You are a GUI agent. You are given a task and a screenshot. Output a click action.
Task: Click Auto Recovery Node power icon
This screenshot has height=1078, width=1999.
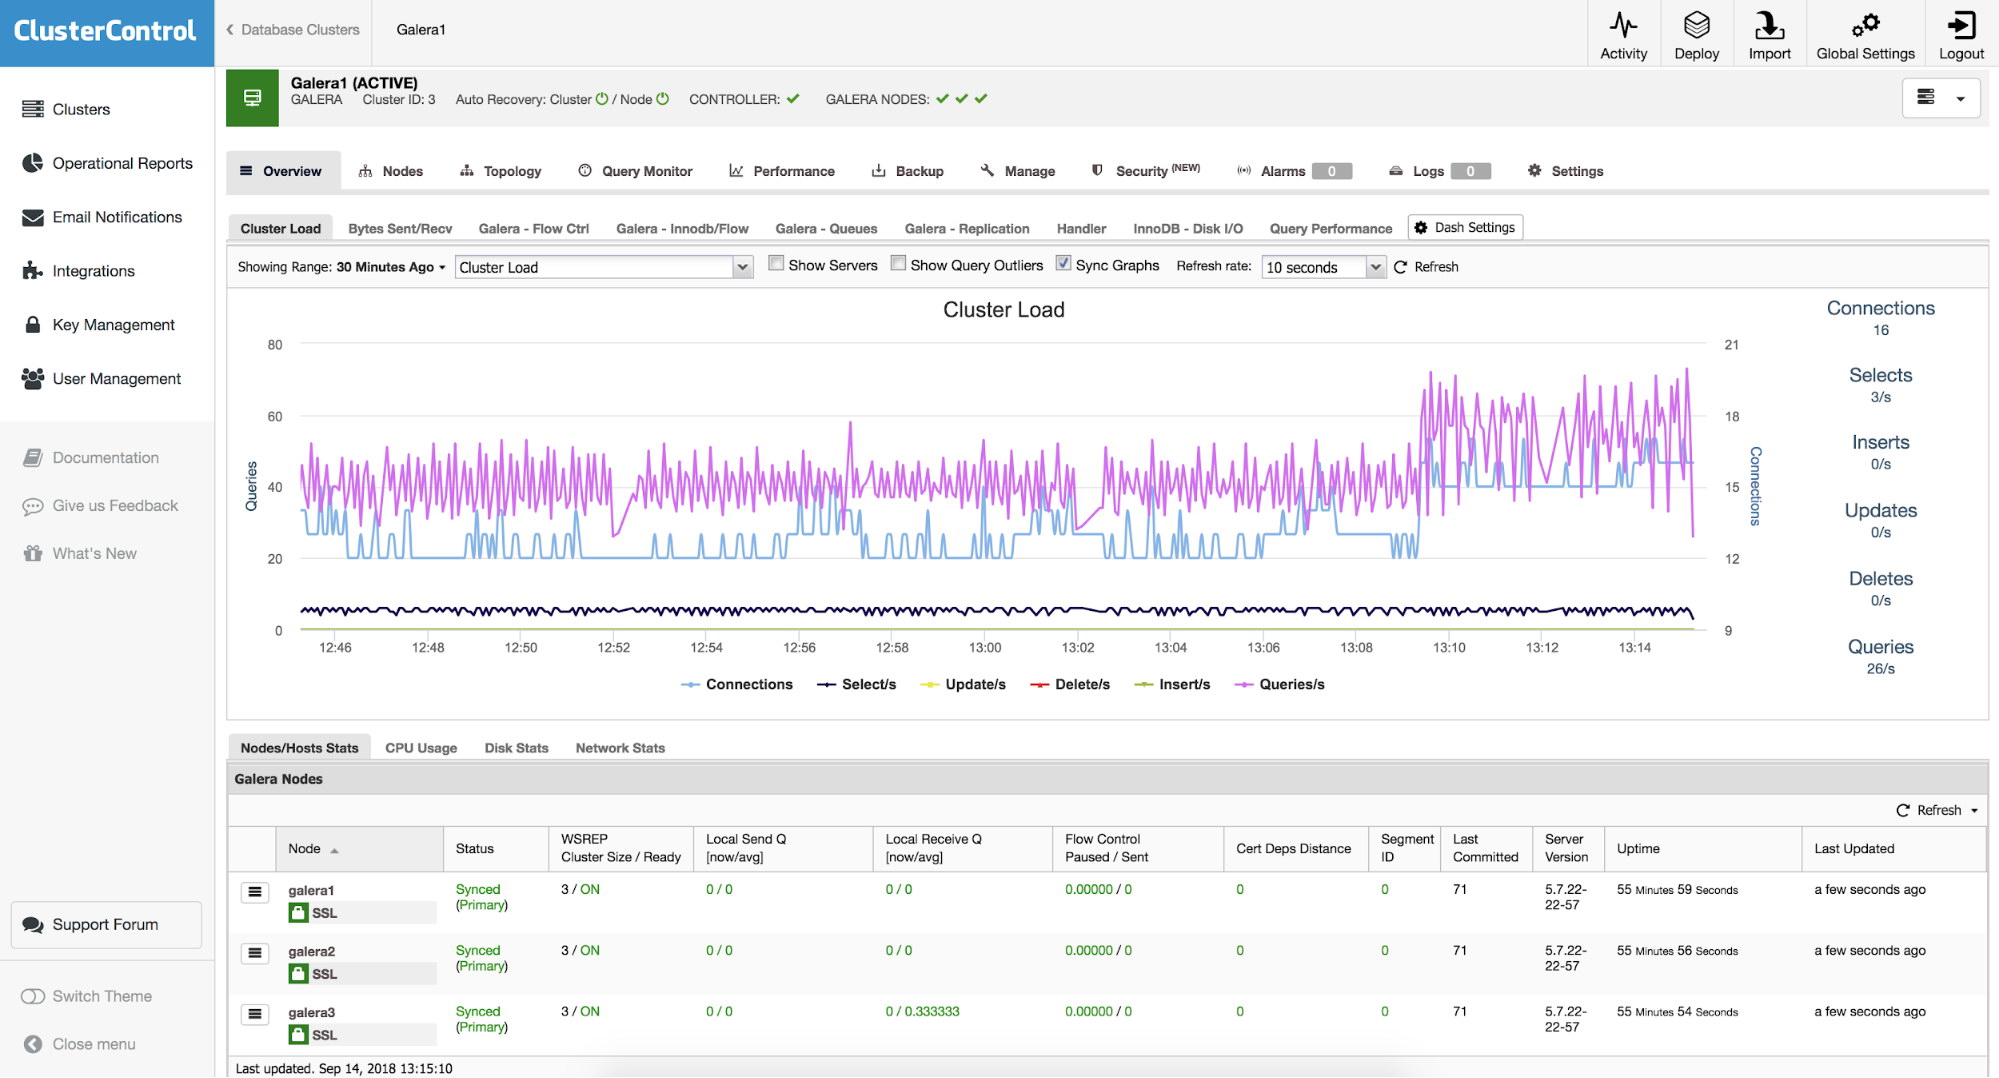click(662, 99)
